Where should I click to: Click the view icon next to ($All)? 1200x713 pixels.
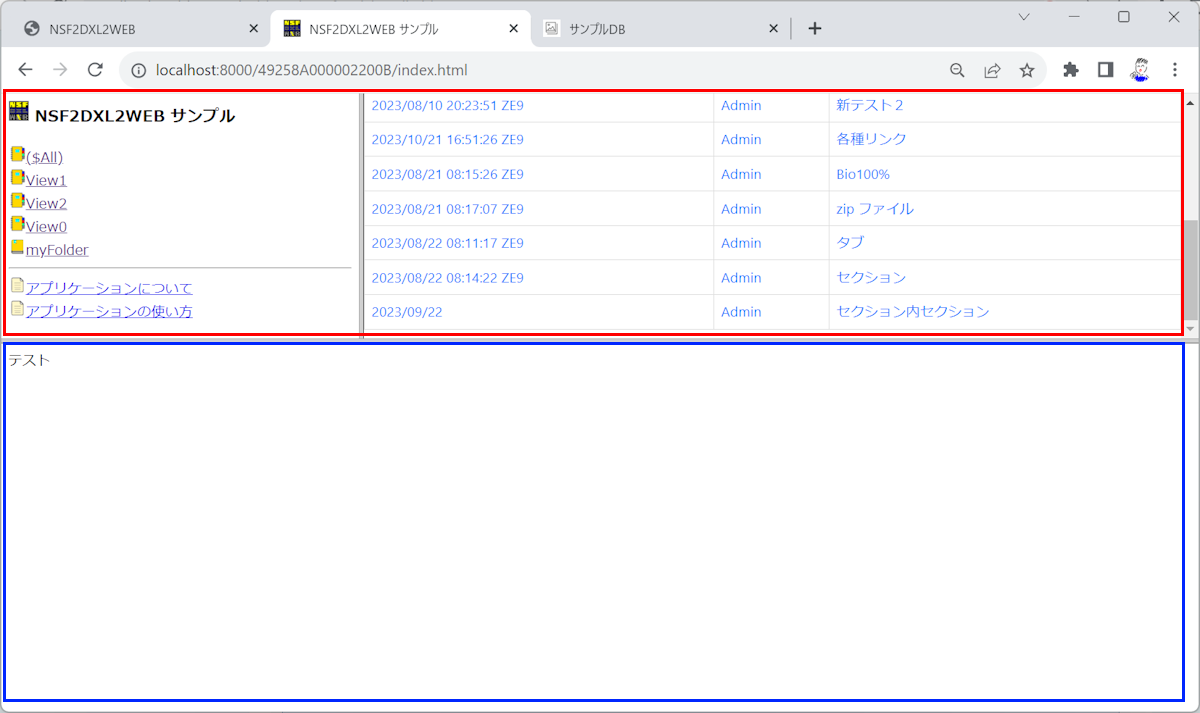point(18,154)
